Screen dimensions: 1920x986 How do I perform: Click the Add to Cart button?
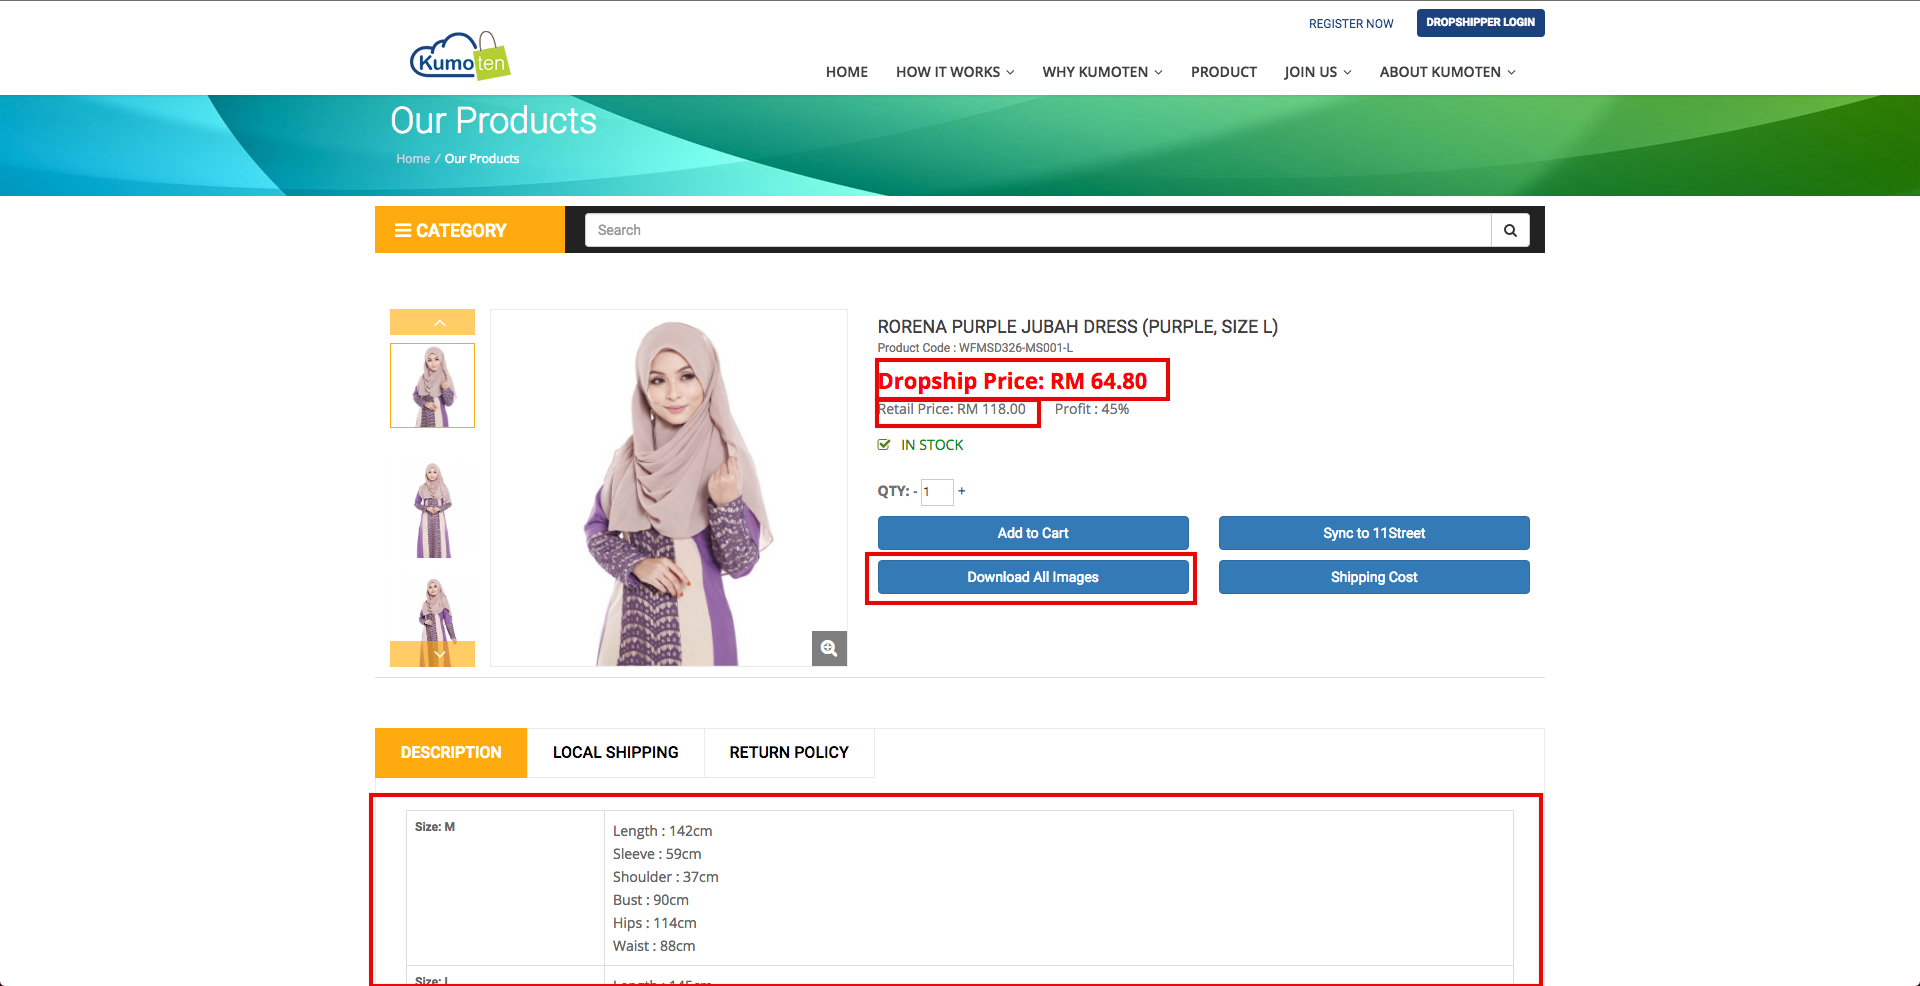(1033, 533)
